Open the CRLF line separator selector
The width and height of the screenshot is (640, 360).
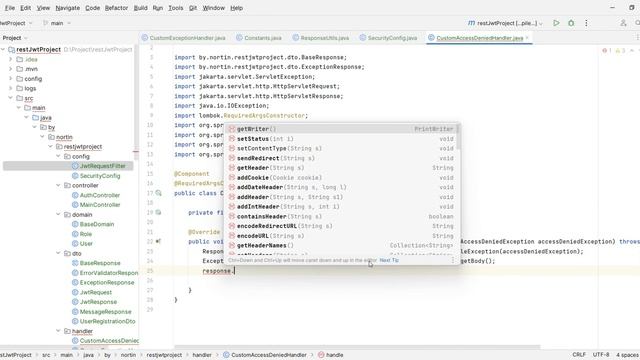click(x=579, y=355)
